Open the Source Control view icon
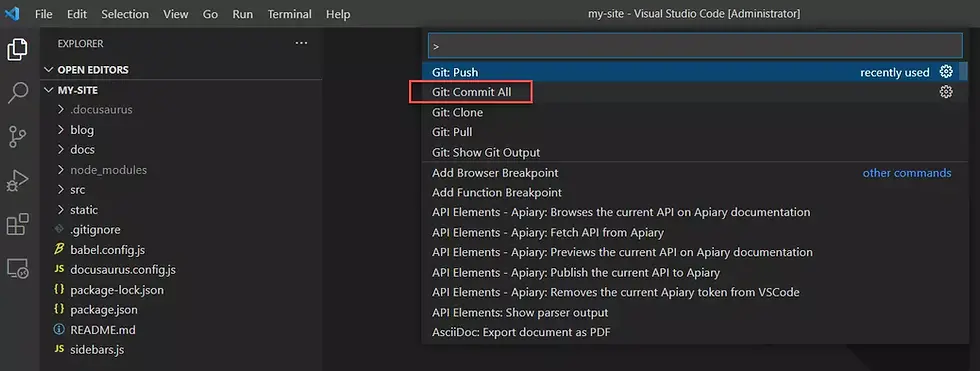The height and width of the screenshot is (371, 980). pos(18,137)
